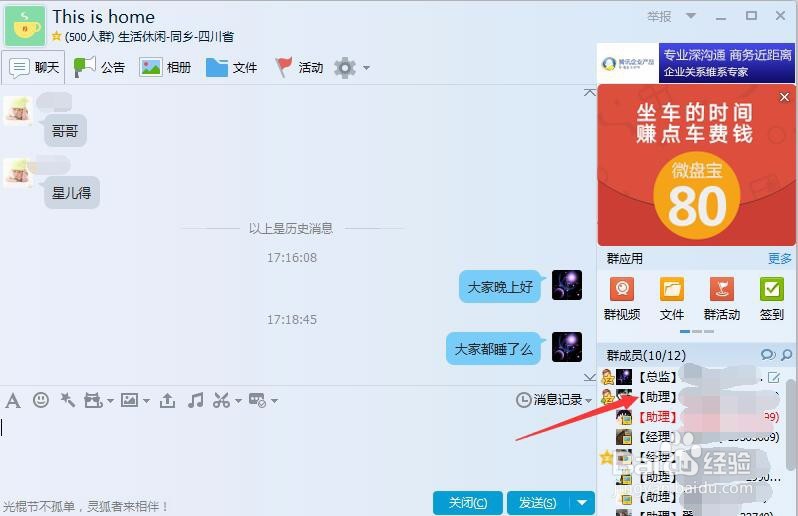Viewport: 798px width, 516px height.
Task: Open the font style (A) tool
Action: (x=13, y=400)
